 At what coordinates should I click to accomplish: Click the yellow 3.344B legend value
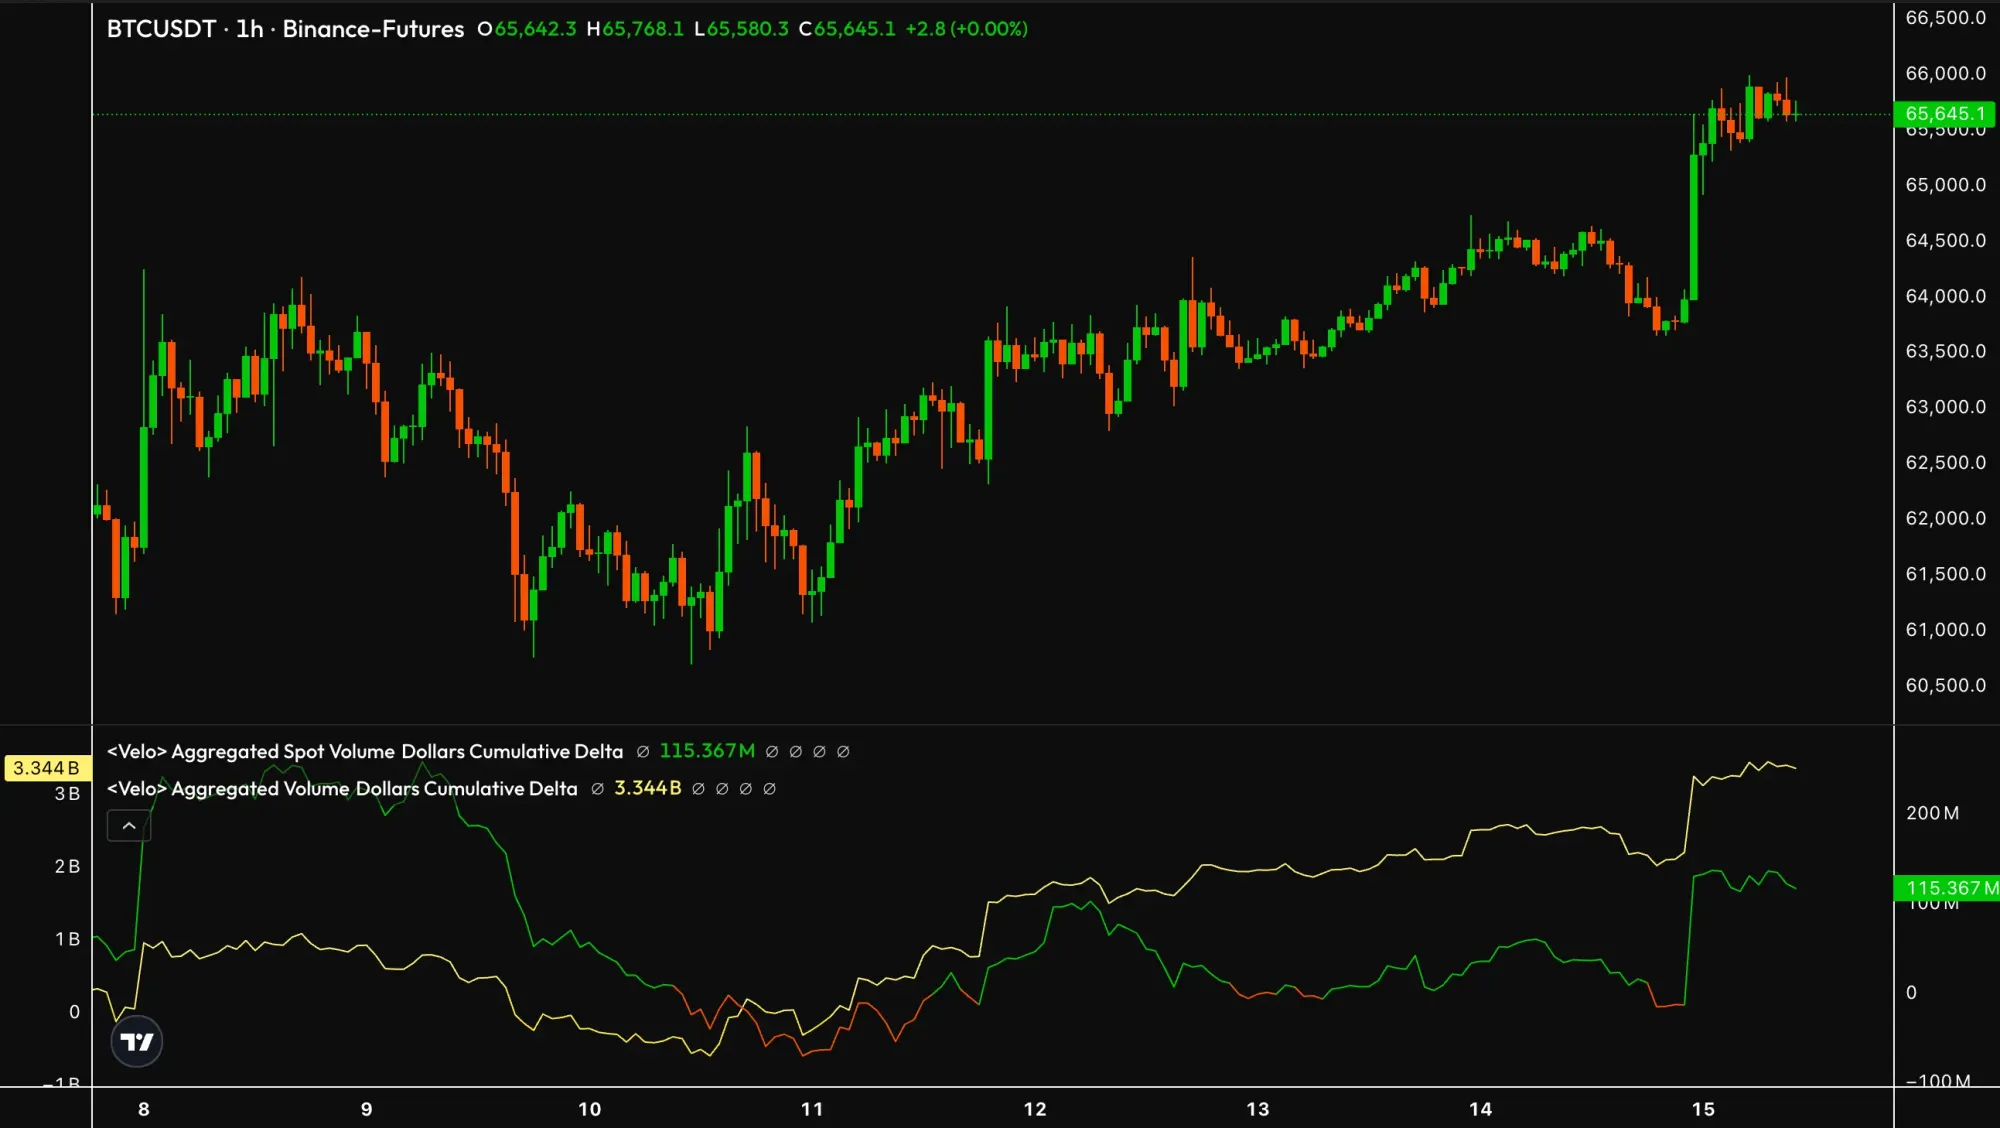pyautogui.click(x=647, y=788)
